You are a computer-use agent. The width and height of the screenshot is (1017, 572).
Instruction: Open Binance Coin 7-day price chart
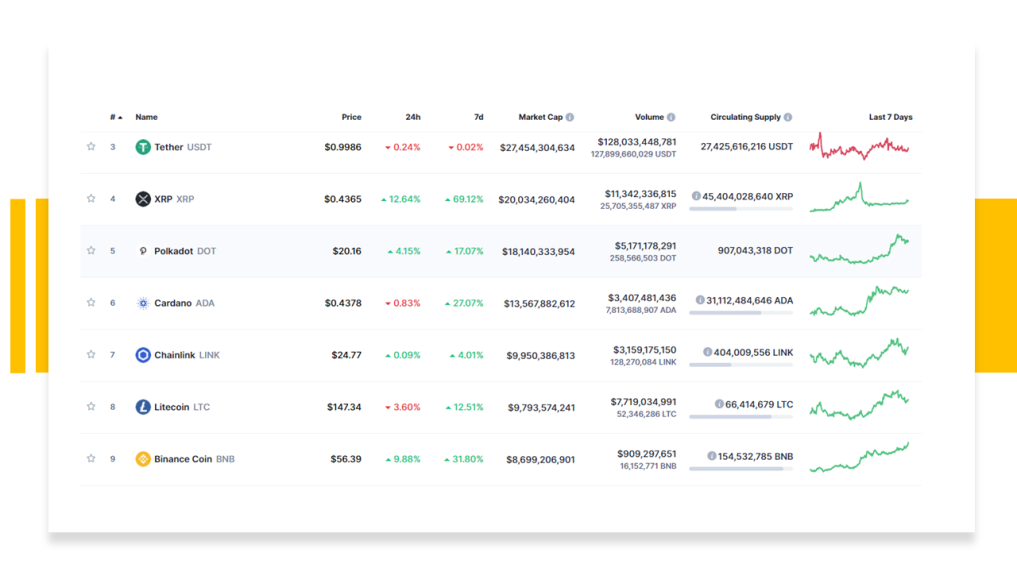click(x=859, y=457)
